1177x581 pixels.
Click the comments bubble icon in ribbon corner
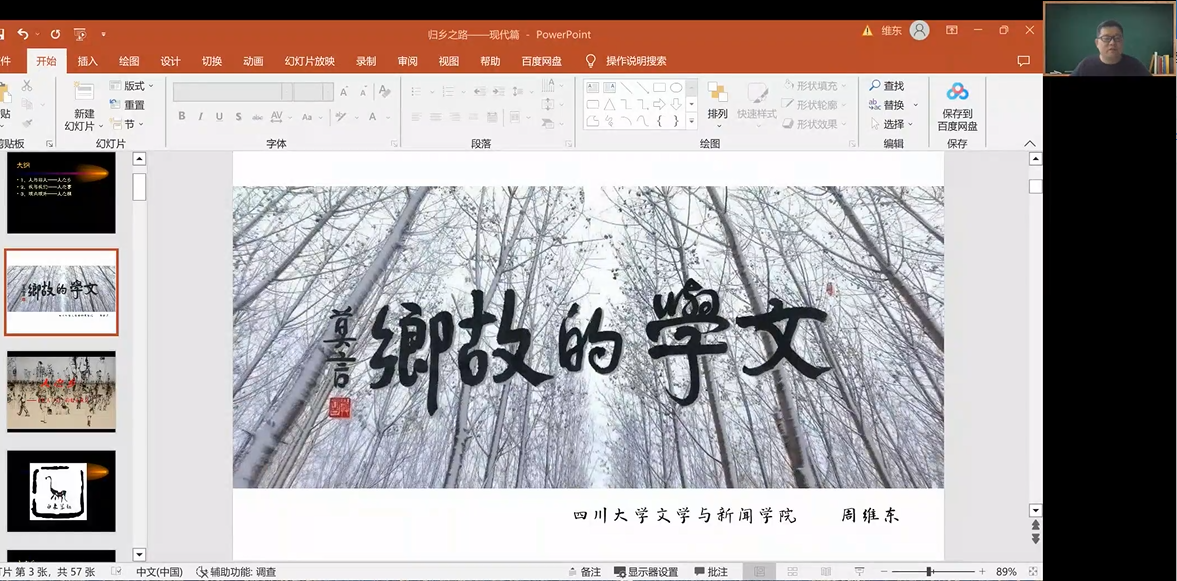[x=1023, y=61]
